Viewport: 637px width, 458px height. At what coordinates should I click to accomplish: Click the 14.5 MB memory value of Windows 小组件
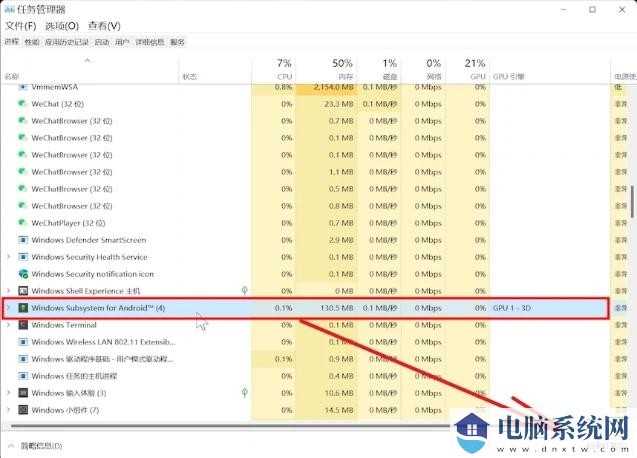(339, 410)
